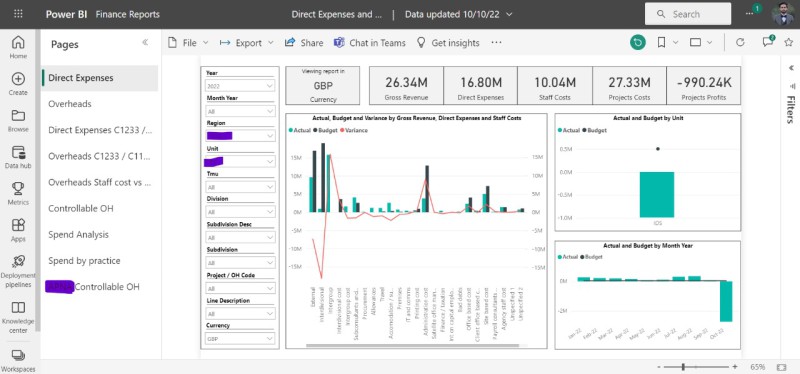Open the File menu

(188, 43)
